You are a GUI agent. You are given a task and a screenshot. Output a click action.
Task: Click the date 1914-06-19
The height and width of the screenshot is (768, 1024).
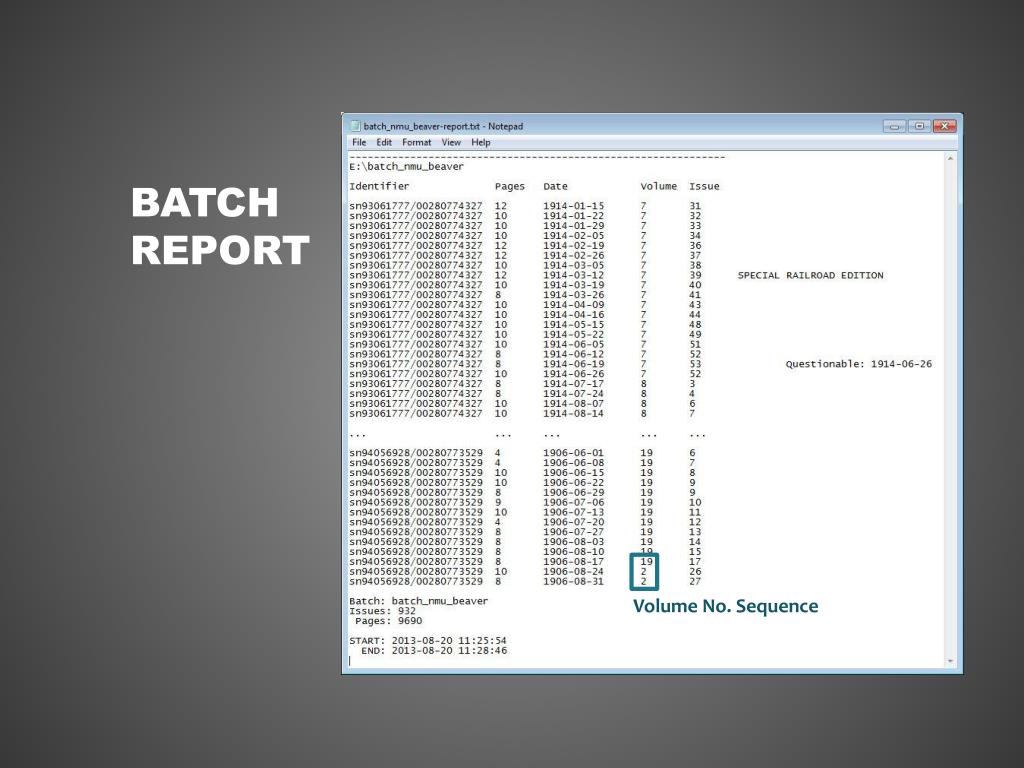574,364
